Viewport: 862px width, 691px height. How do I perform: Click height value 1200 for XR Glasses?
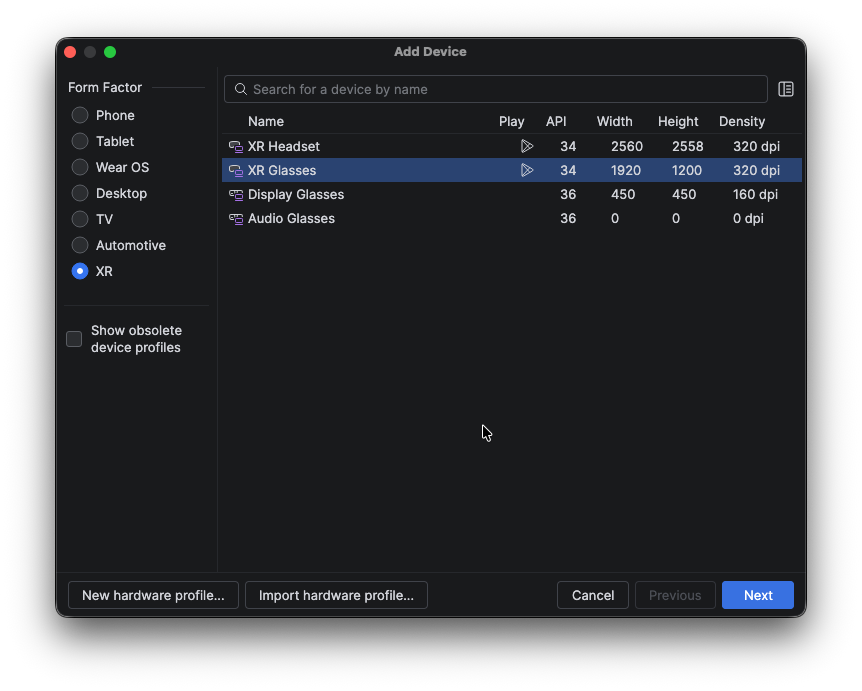687,170
